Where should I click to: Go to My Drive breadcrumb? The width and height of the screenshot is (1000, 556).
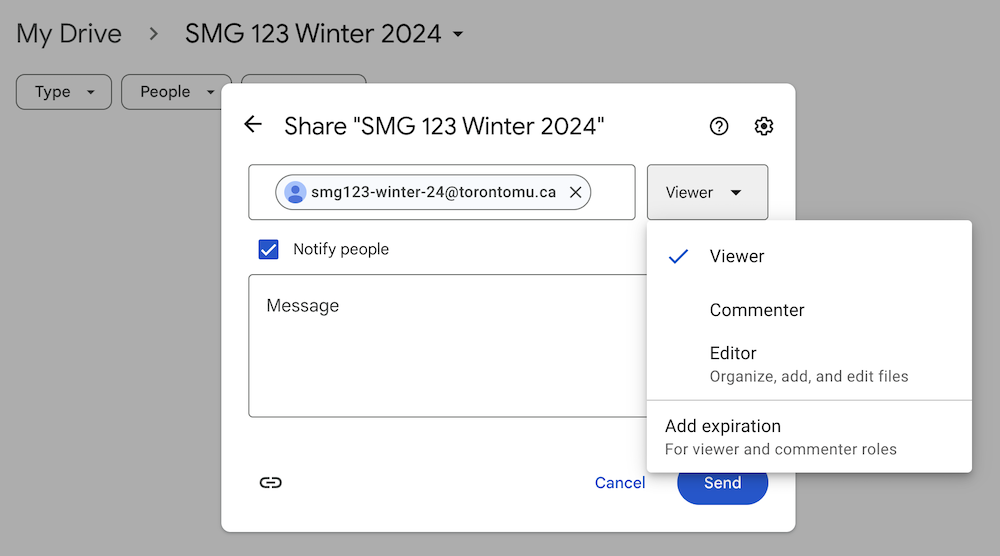click(x=69, y=34)
